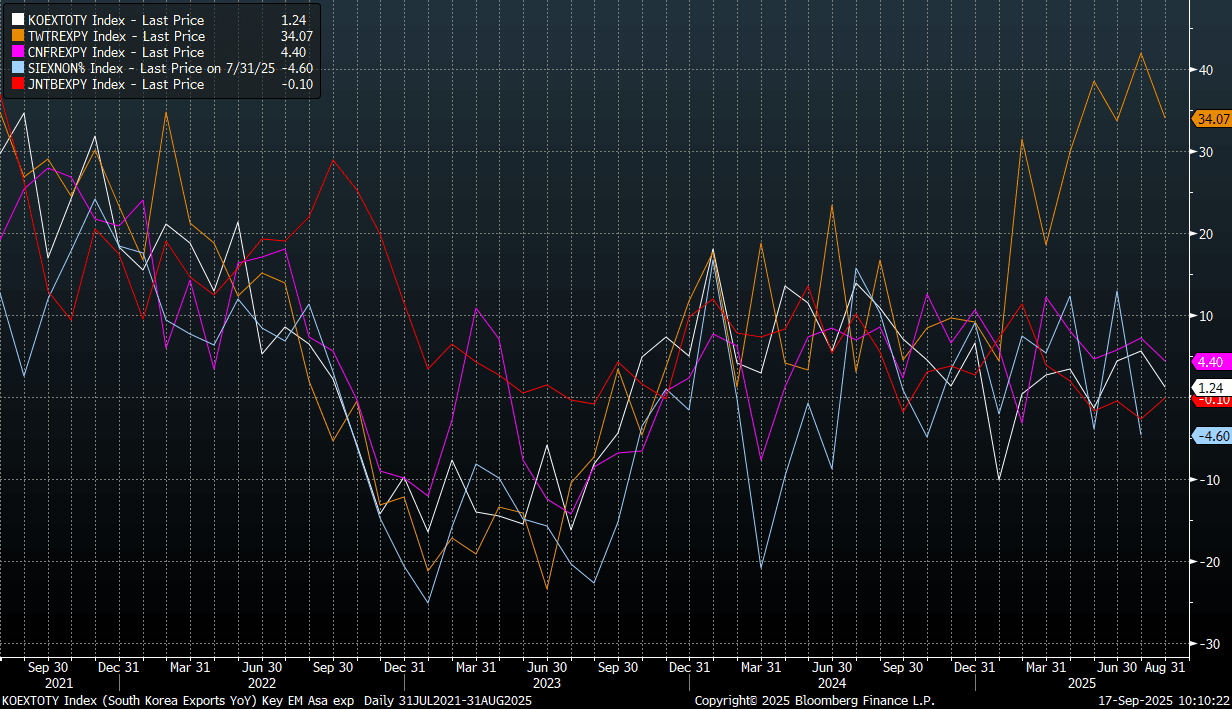Select the KOEXTOTY Index legend entry text
Image resolution: width=1232 pixels, height=709 pixels.
pyautogui.click(x=116, y=21)
